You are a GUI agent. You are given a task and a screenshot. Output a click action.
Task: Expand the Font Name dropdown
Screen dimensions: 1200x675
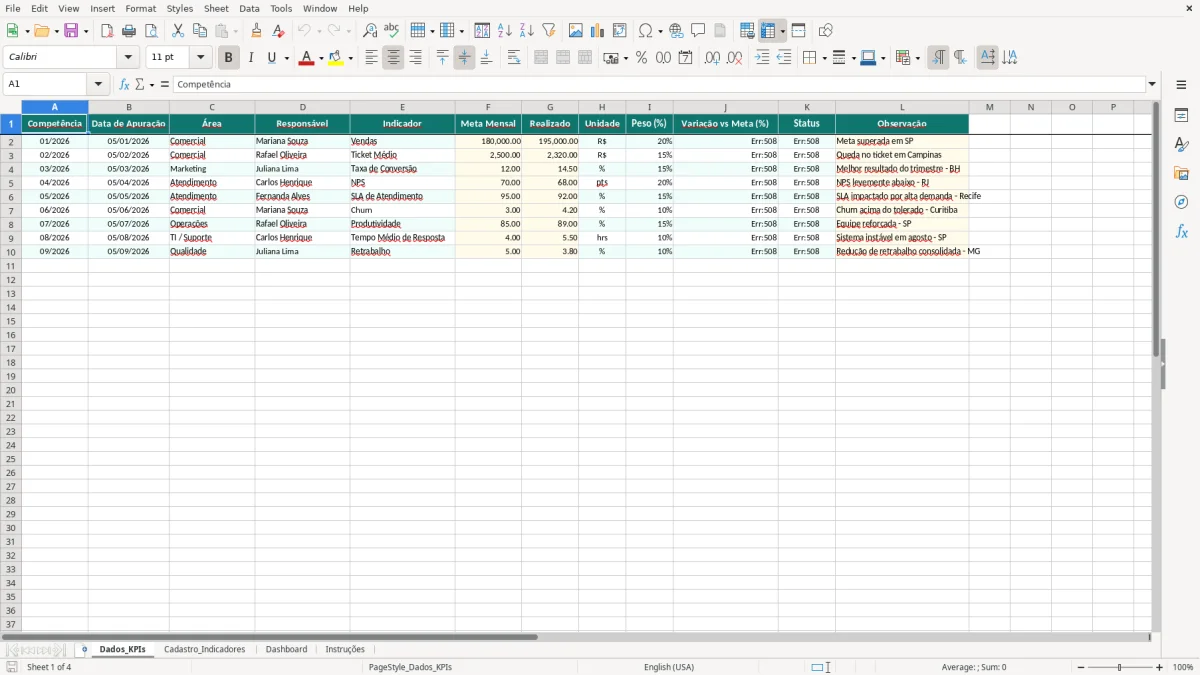click(128, 58)
